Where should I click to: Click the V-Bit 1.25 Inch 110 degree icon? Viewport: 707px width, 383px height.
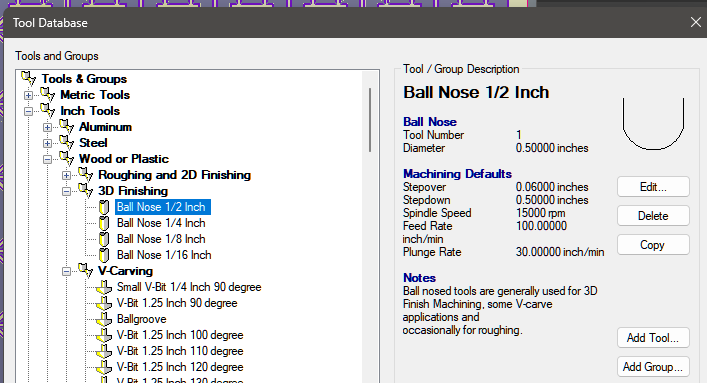click(x=104, y=351)
